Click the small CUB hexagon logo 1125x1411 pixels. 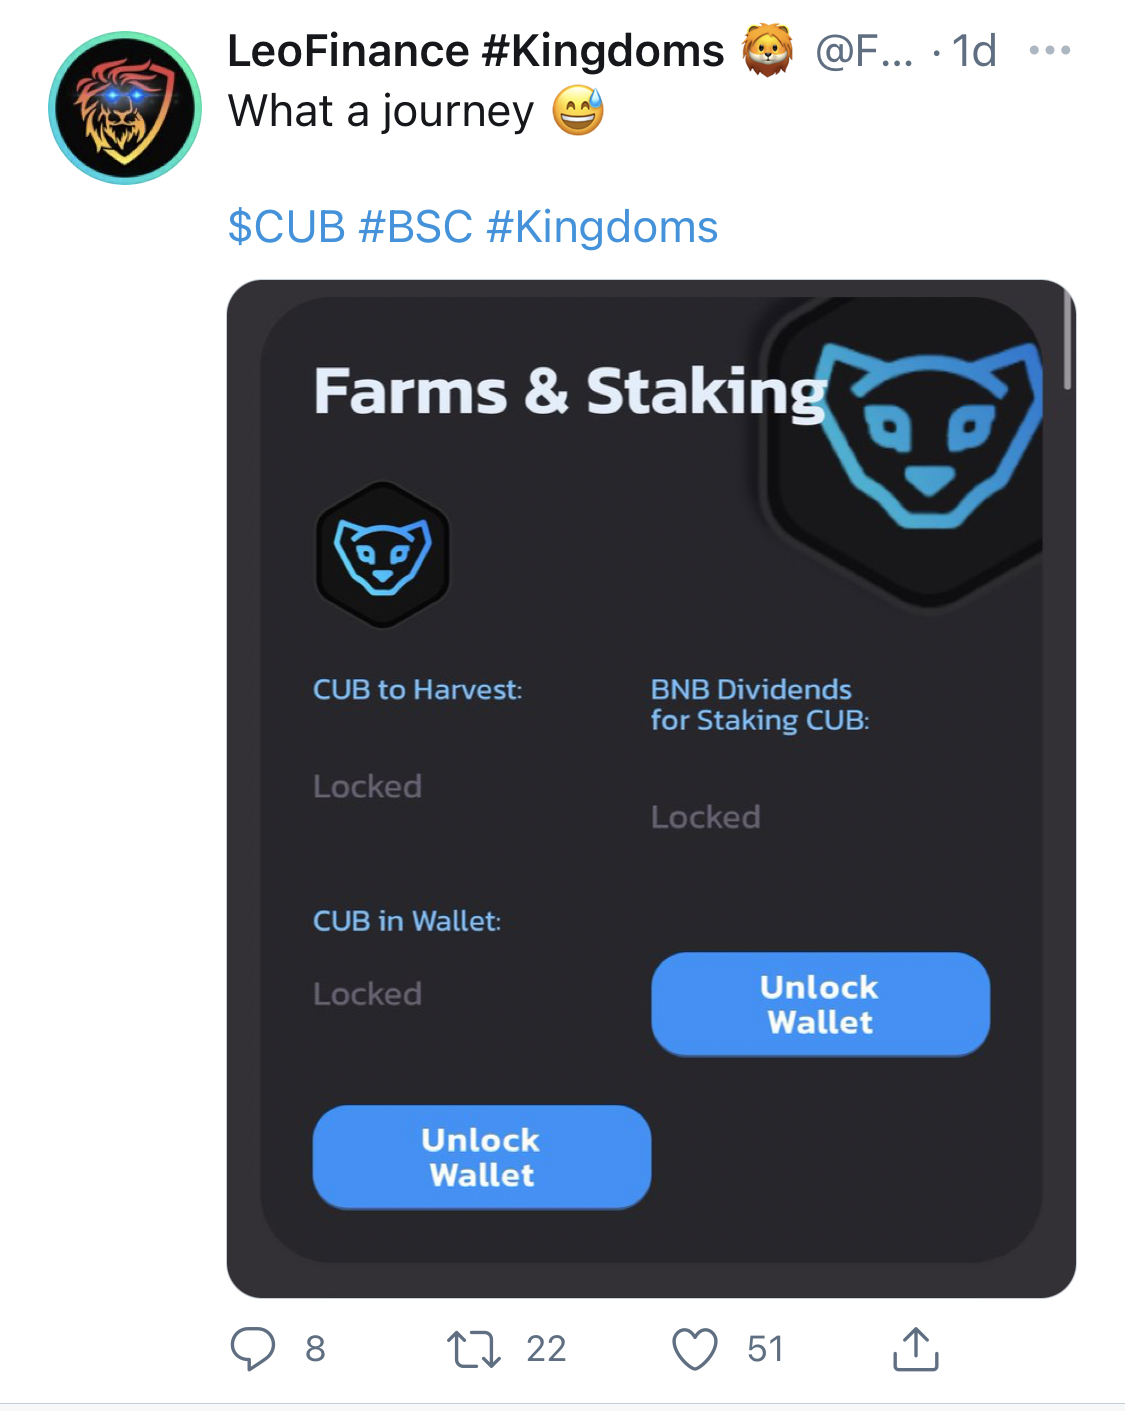(383, 555)
